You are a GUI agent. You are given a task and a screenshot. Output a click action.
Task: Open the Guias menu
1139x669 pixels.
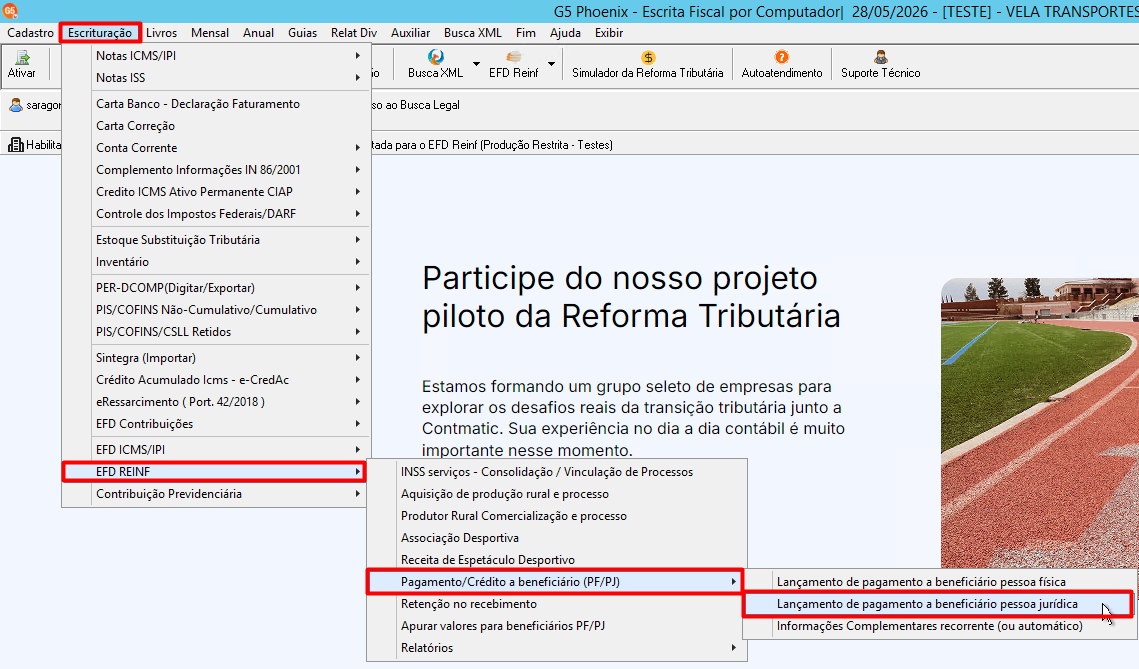(x=302, y=33)
